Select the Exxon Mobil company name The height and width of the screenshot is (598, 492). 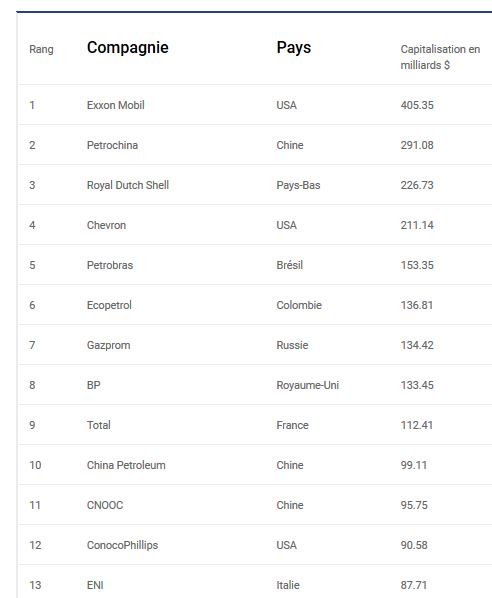pos(116,105)
